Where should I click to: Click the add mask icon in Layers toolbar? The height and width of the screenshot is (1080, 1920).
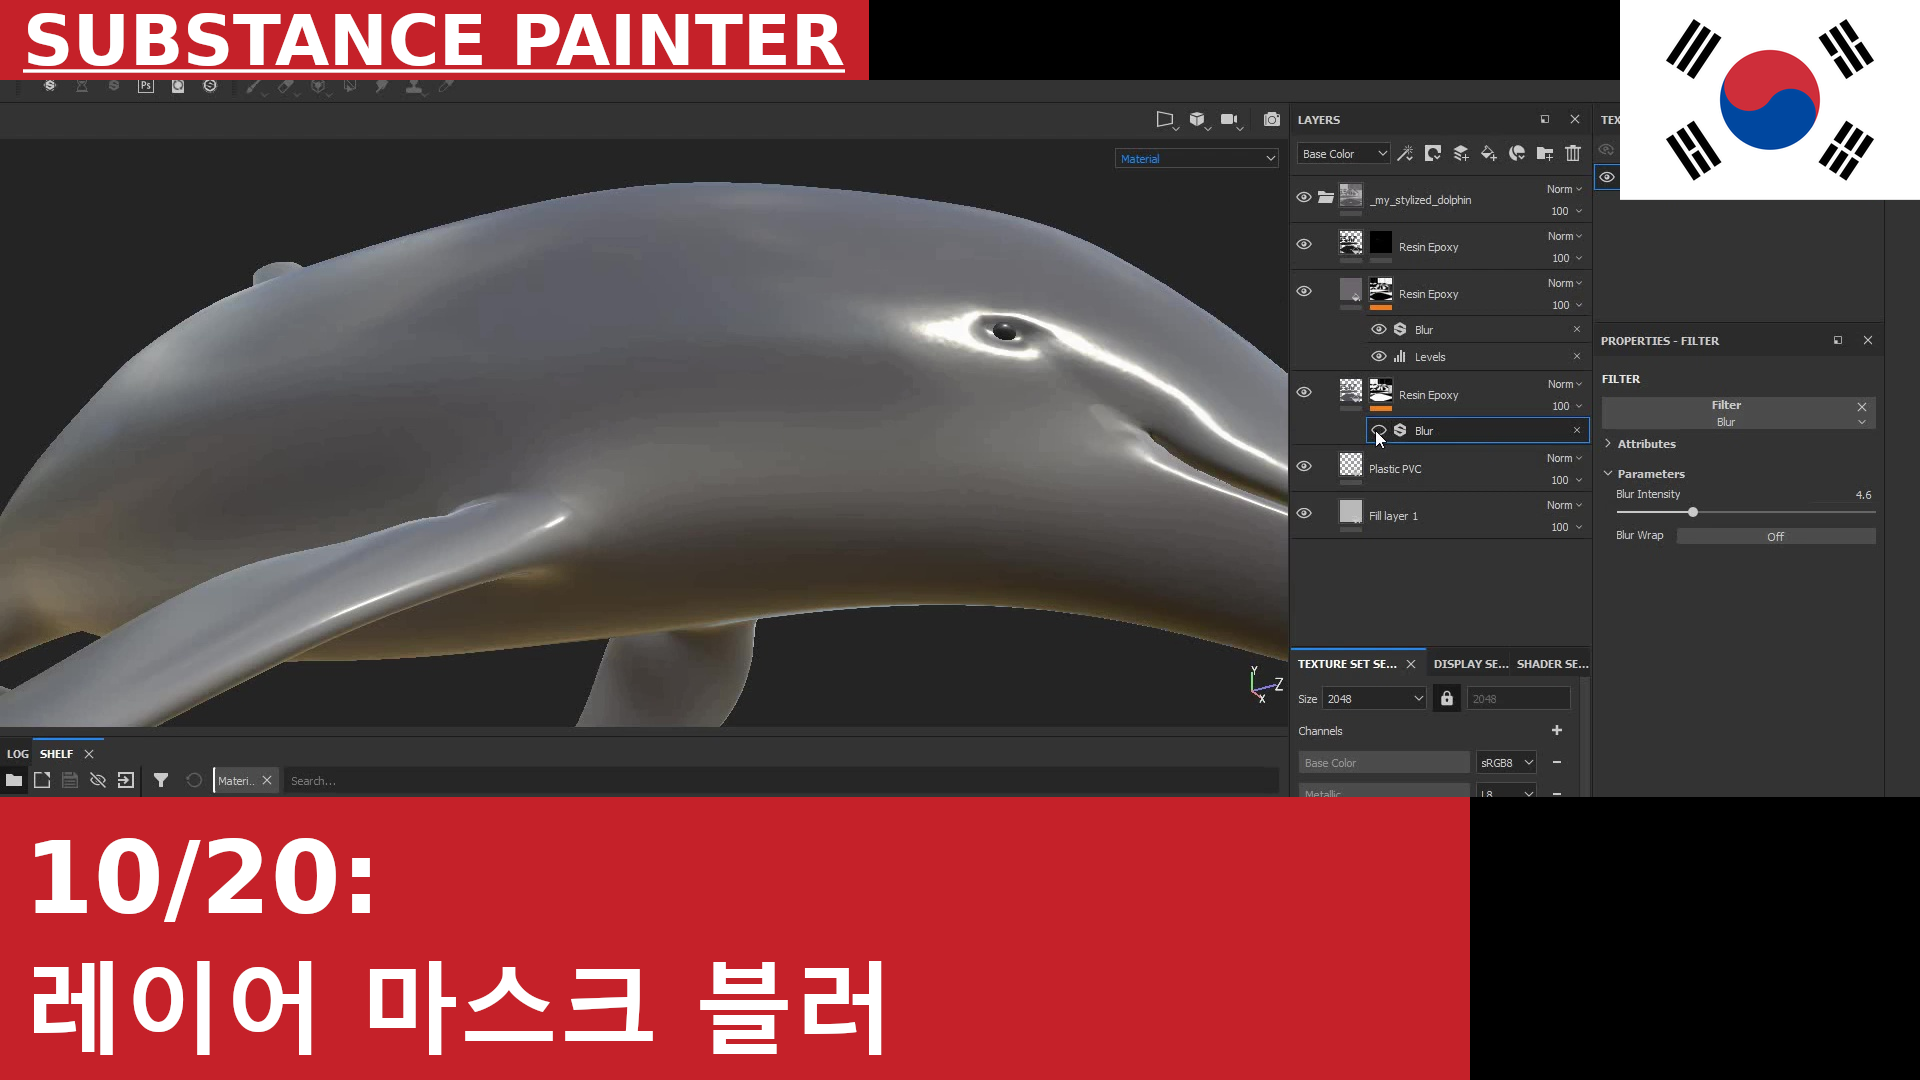(x=1433, y=153)
